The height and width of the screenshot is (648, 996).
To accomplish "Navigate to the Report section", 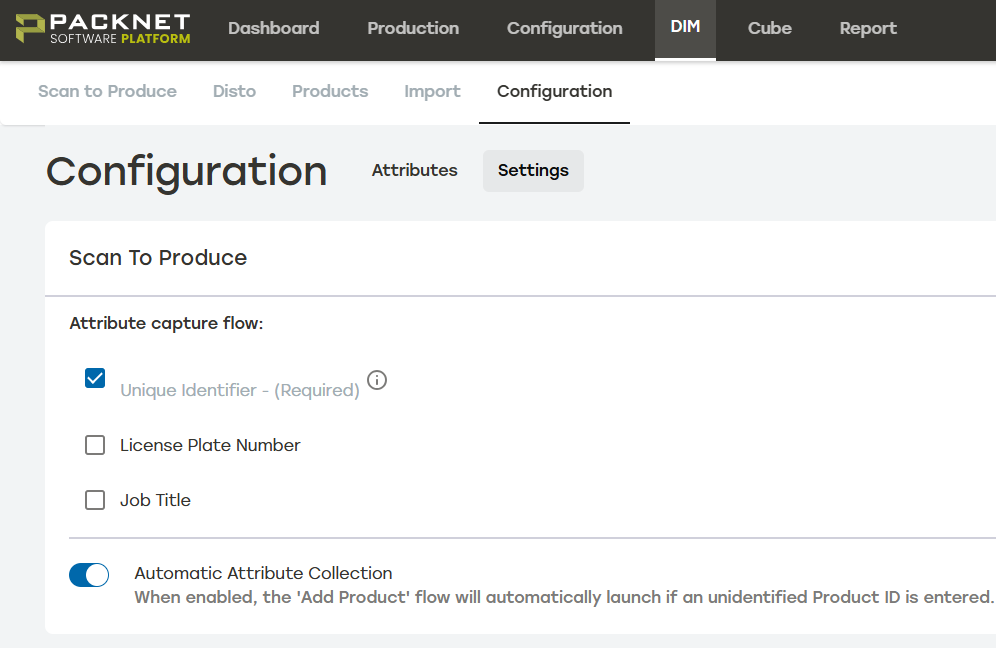I will click(868, 28).
